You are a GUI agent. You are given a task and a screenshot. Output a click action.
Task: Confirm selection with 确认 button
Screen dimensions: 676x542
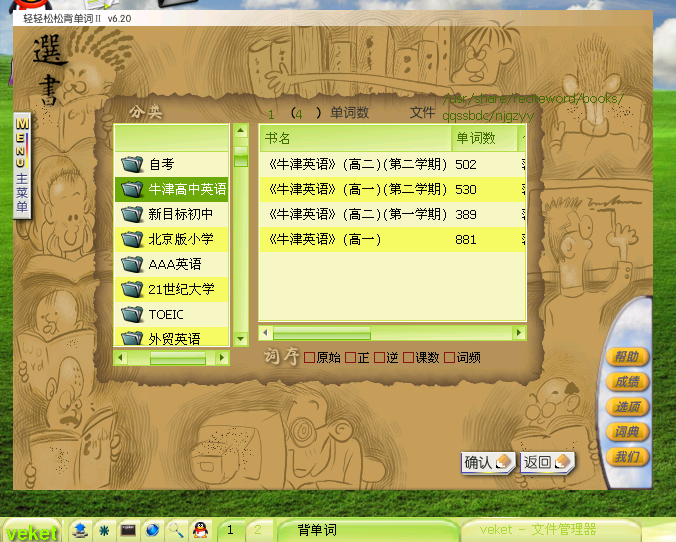[488, 463]
